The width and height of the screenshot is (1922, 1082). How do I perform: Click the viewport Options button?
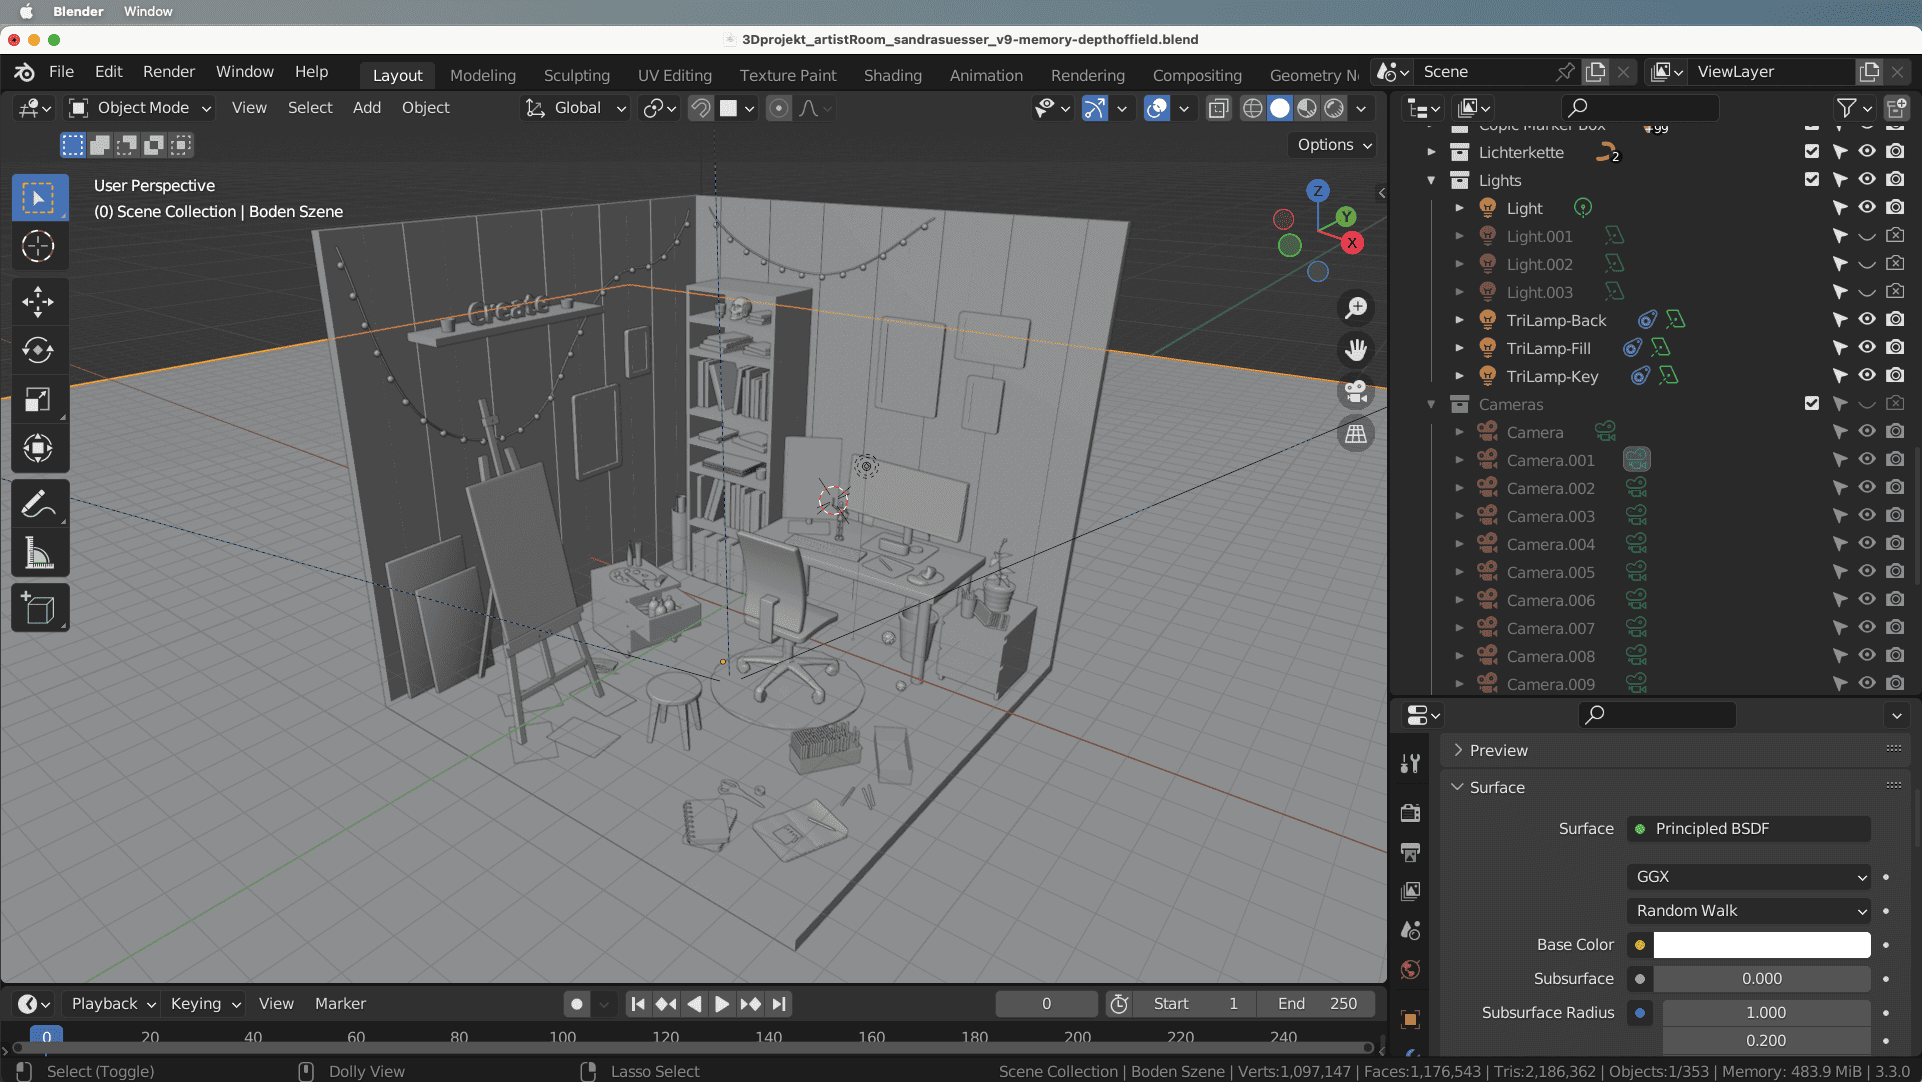pos(1334,145)
